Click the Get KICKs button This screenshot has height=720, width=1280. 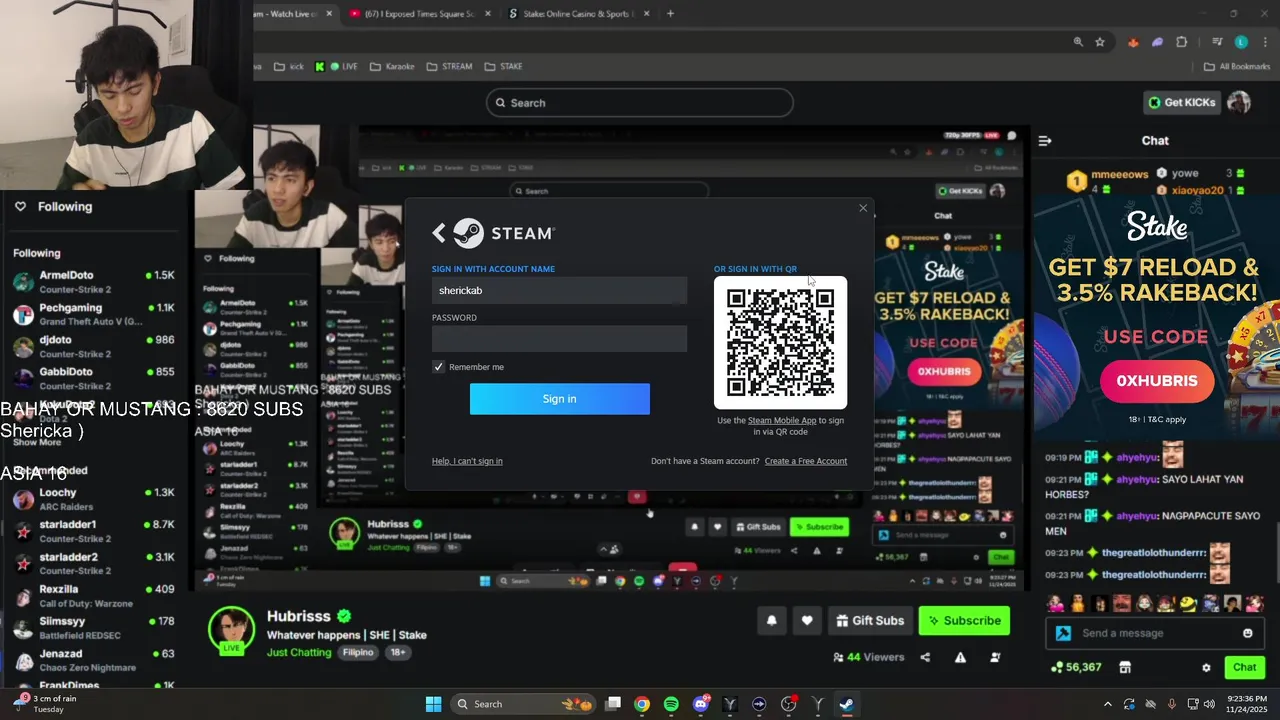pos(1182,102)
